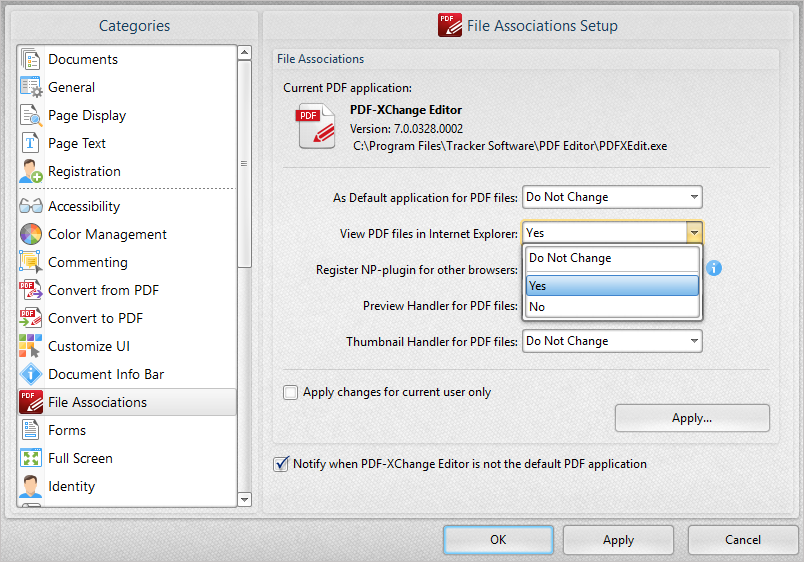
Task: Choose 'Do Not Change' from the open list
Action: [x=611, y=258]
